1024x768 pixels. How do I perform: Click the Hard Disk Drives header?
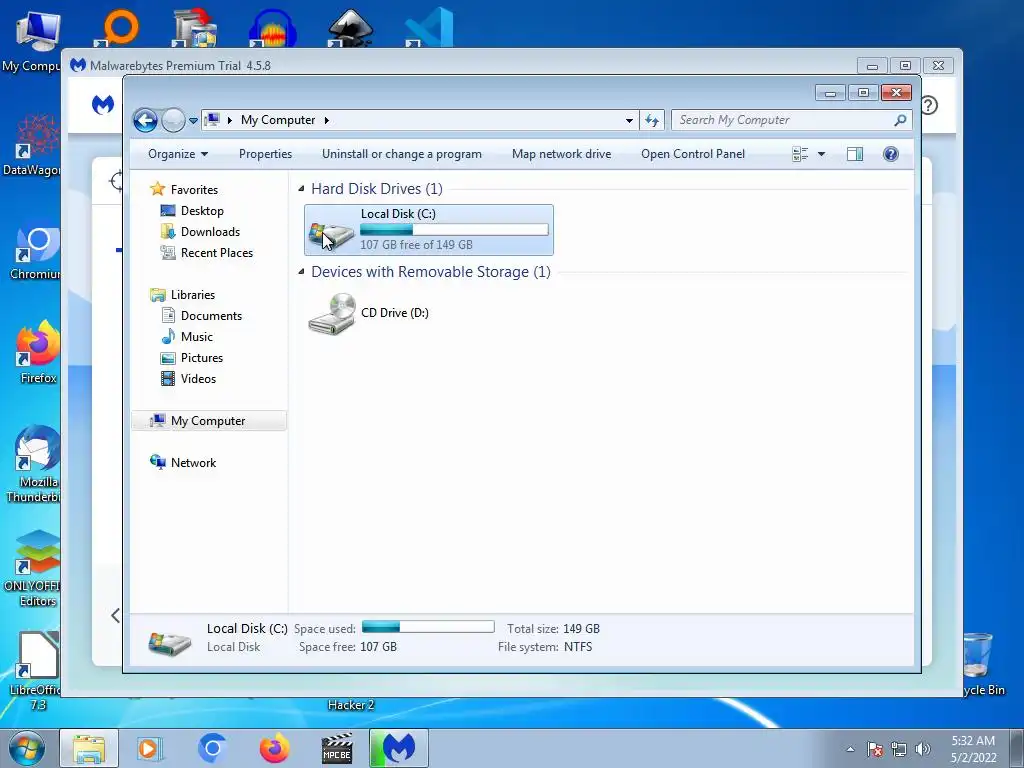pyautogui.click(x=377, y=189)
